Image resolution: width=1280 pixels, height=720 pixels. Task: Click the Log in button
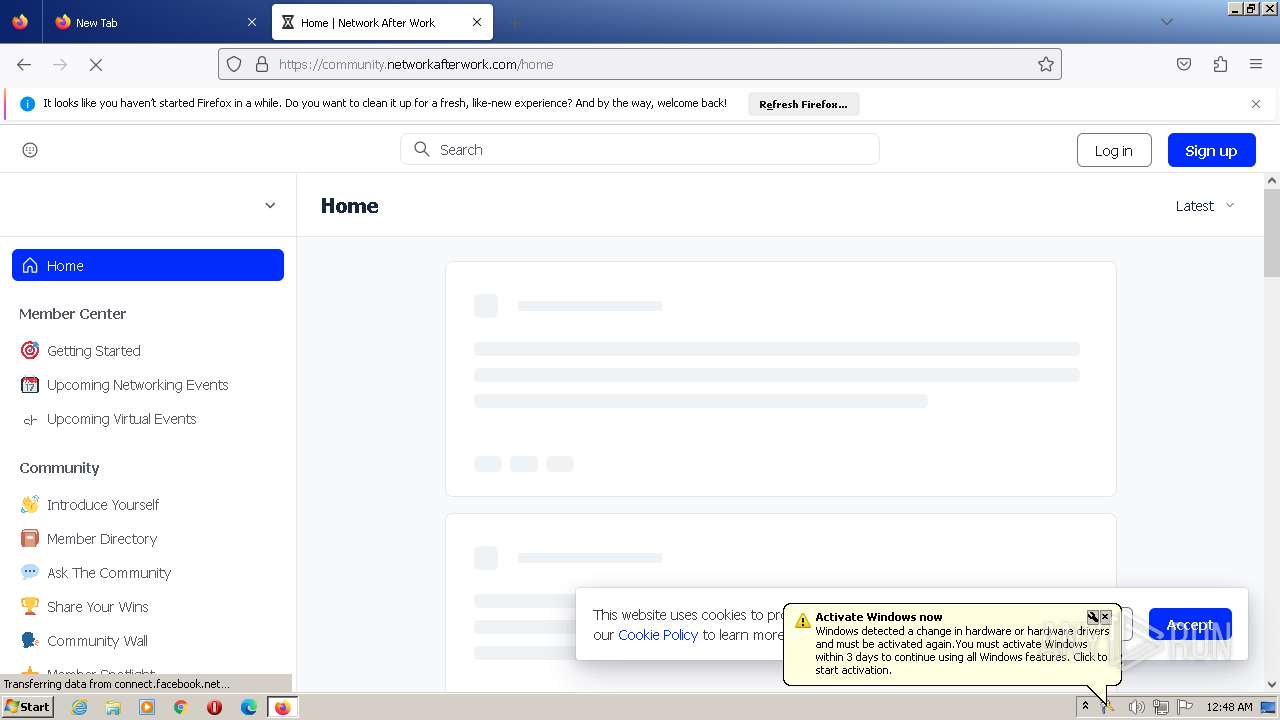(1114, 150)
